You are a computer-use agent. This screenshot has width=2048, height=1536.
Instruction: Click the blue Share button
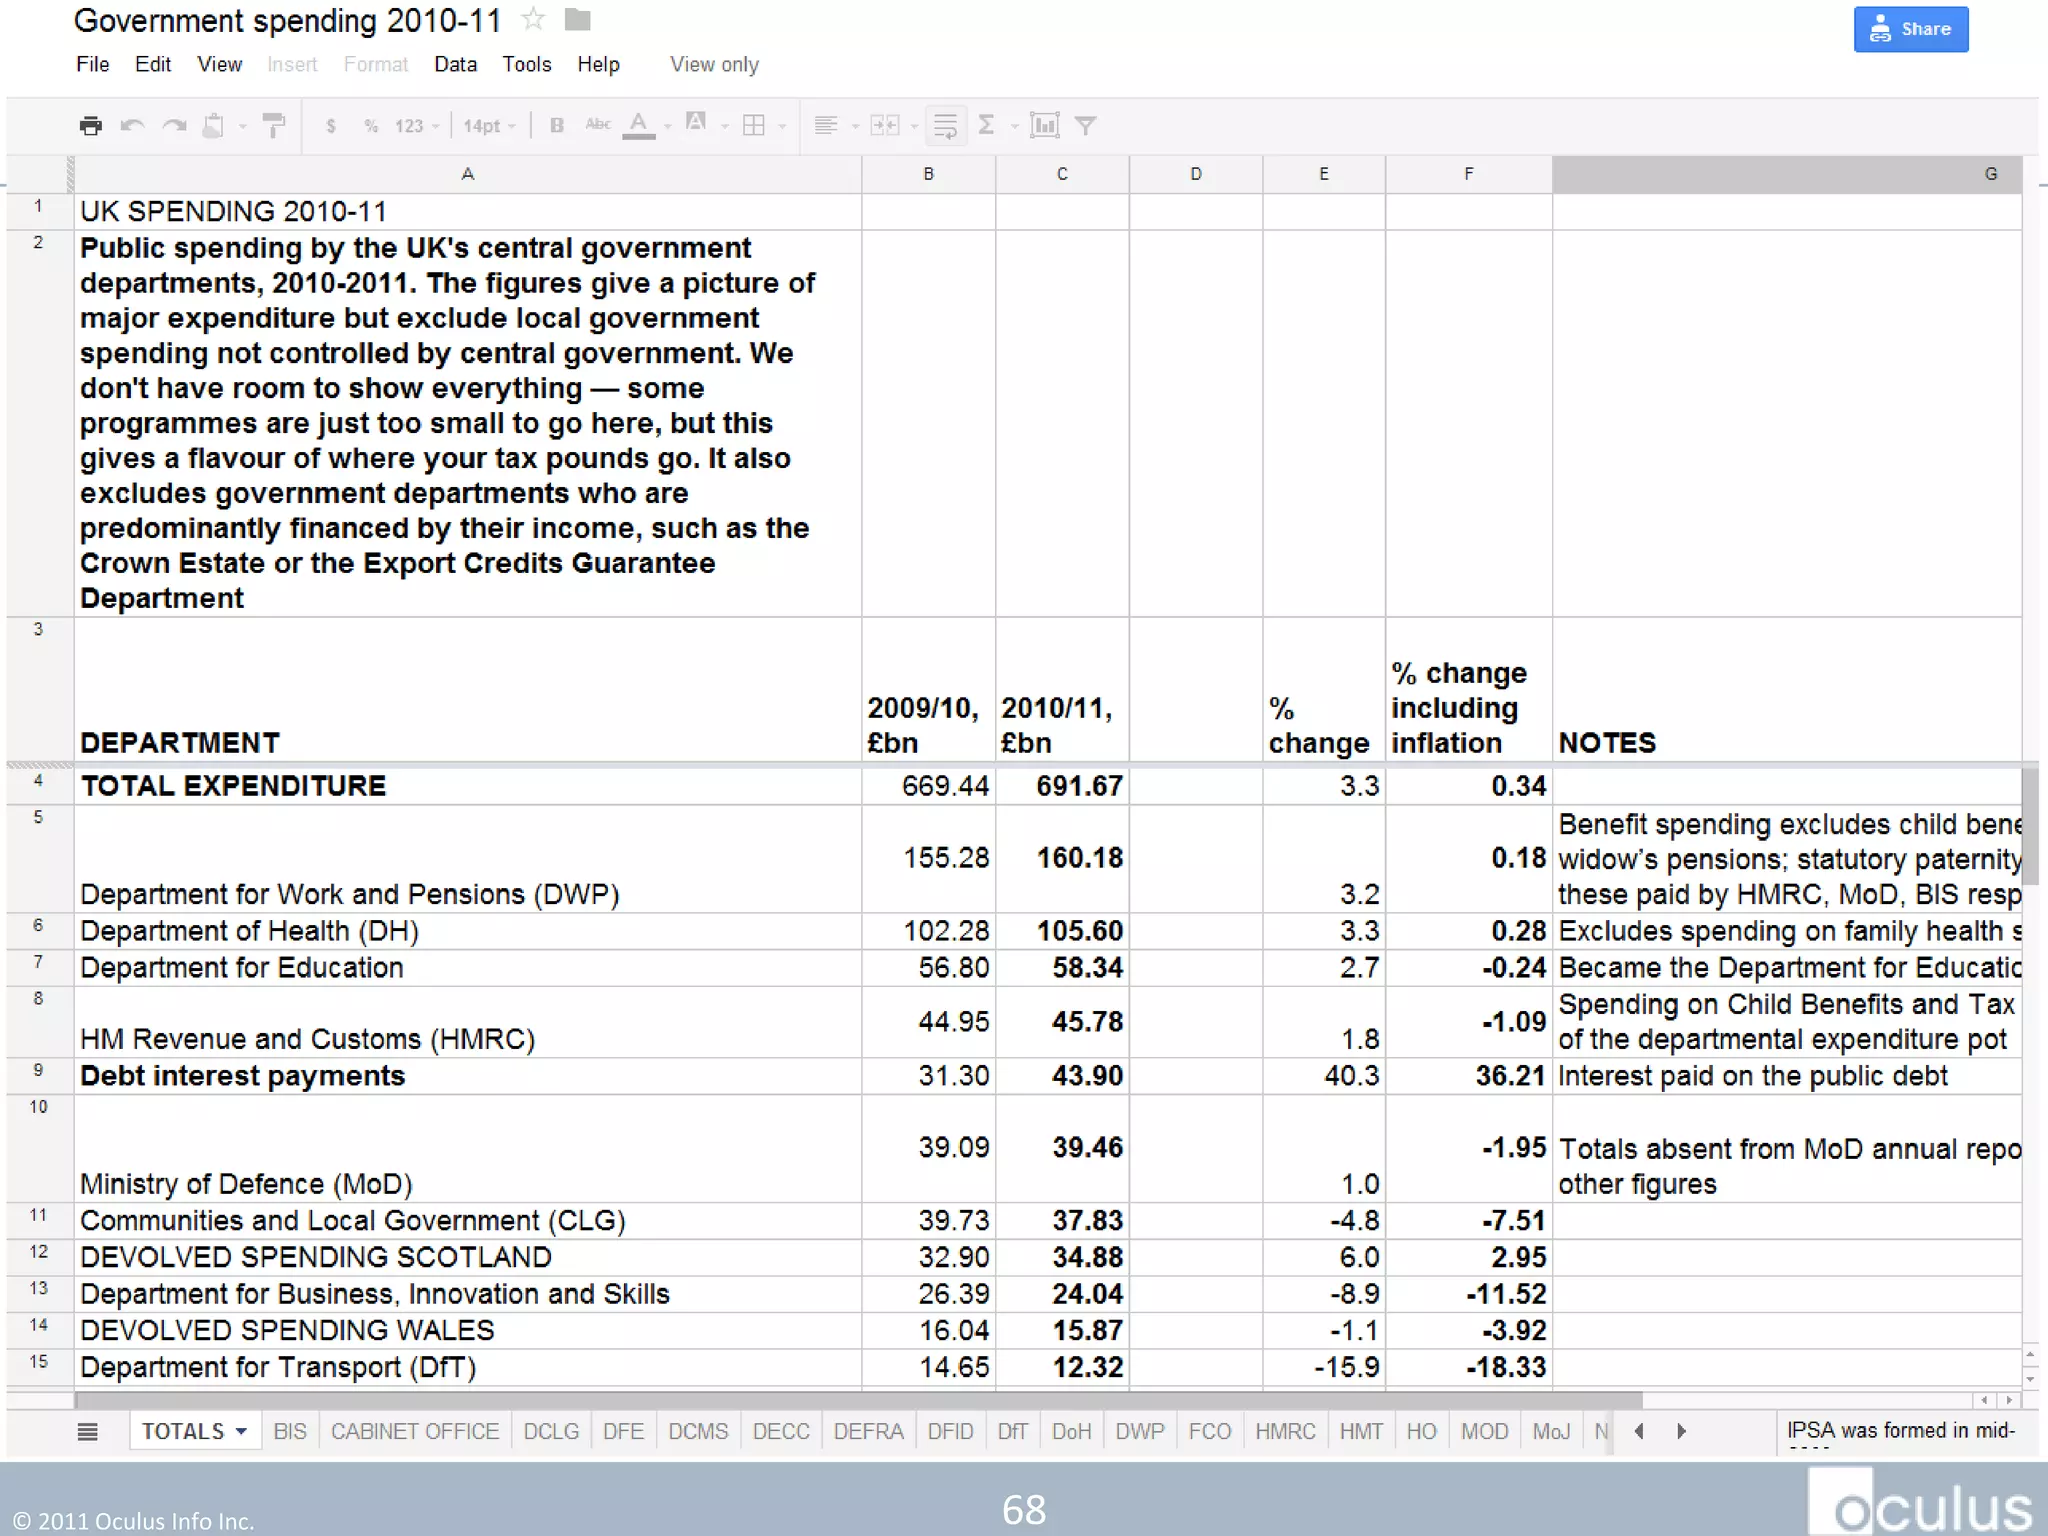coord(1910,29)
